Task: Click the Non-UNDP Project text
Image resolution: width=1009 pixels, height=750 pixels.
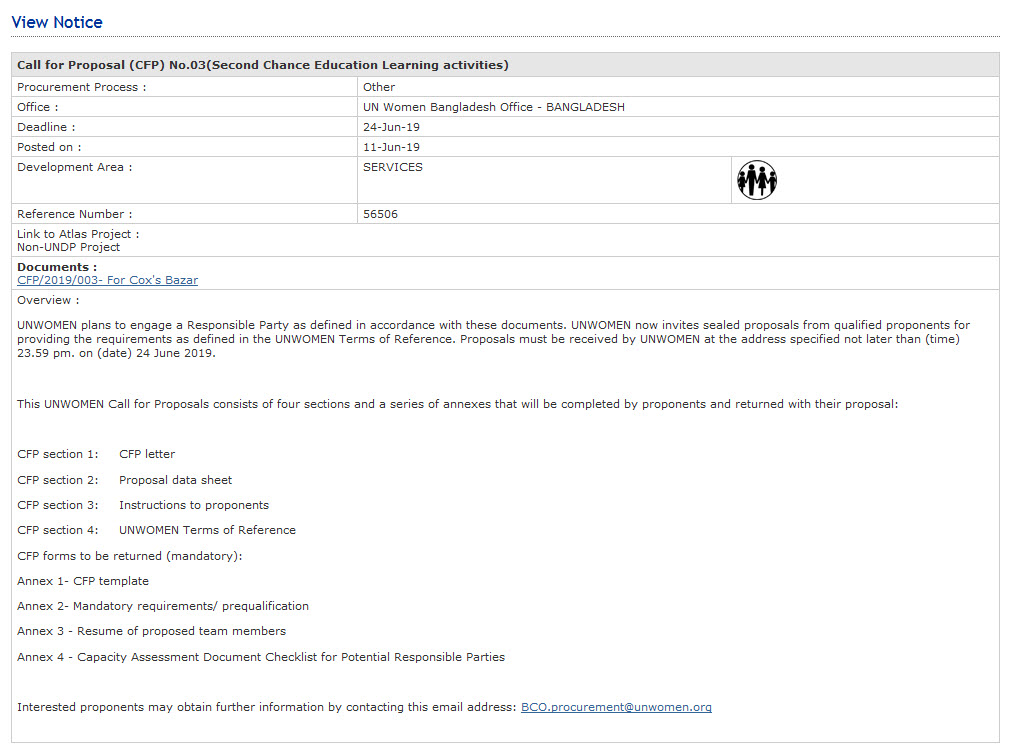Action: (x=68, y=247)
